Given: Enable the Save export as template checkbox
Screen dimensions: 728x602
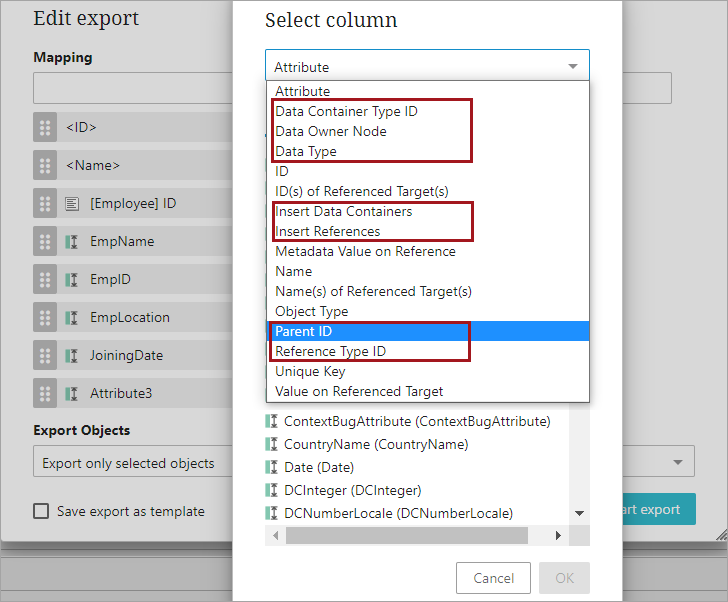Looking at the screenshot, I should [x=41, y=511].
